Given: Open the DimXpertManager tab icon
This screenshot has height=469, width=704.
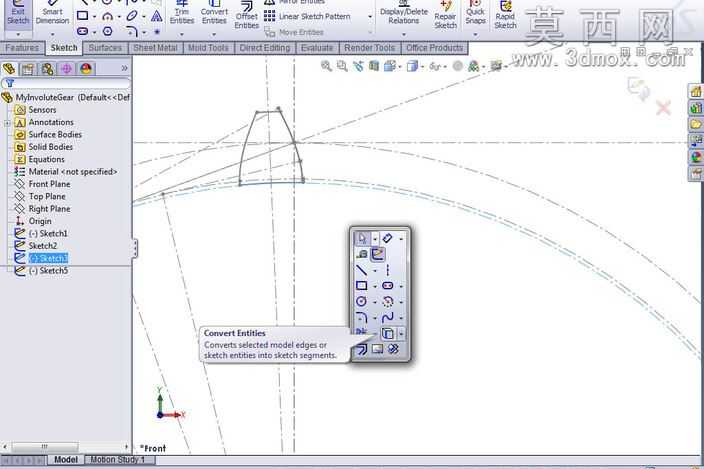Looking at the screenshot, I should pos(66,69).
